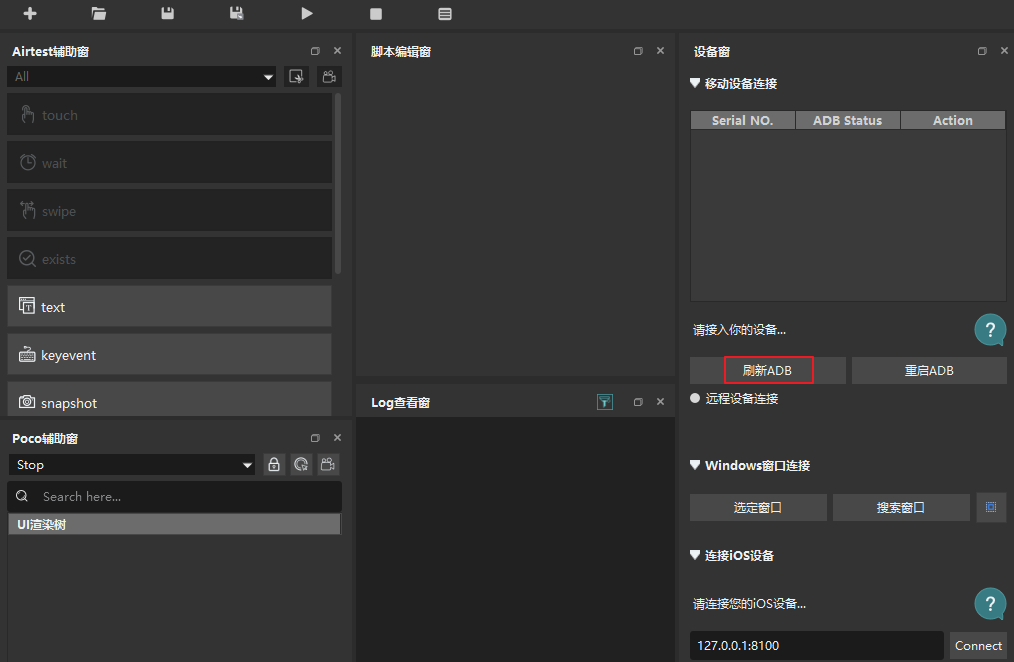Open a script with the folder icon
This screenshot has height=662, width=1014.
tap(98, 14)
